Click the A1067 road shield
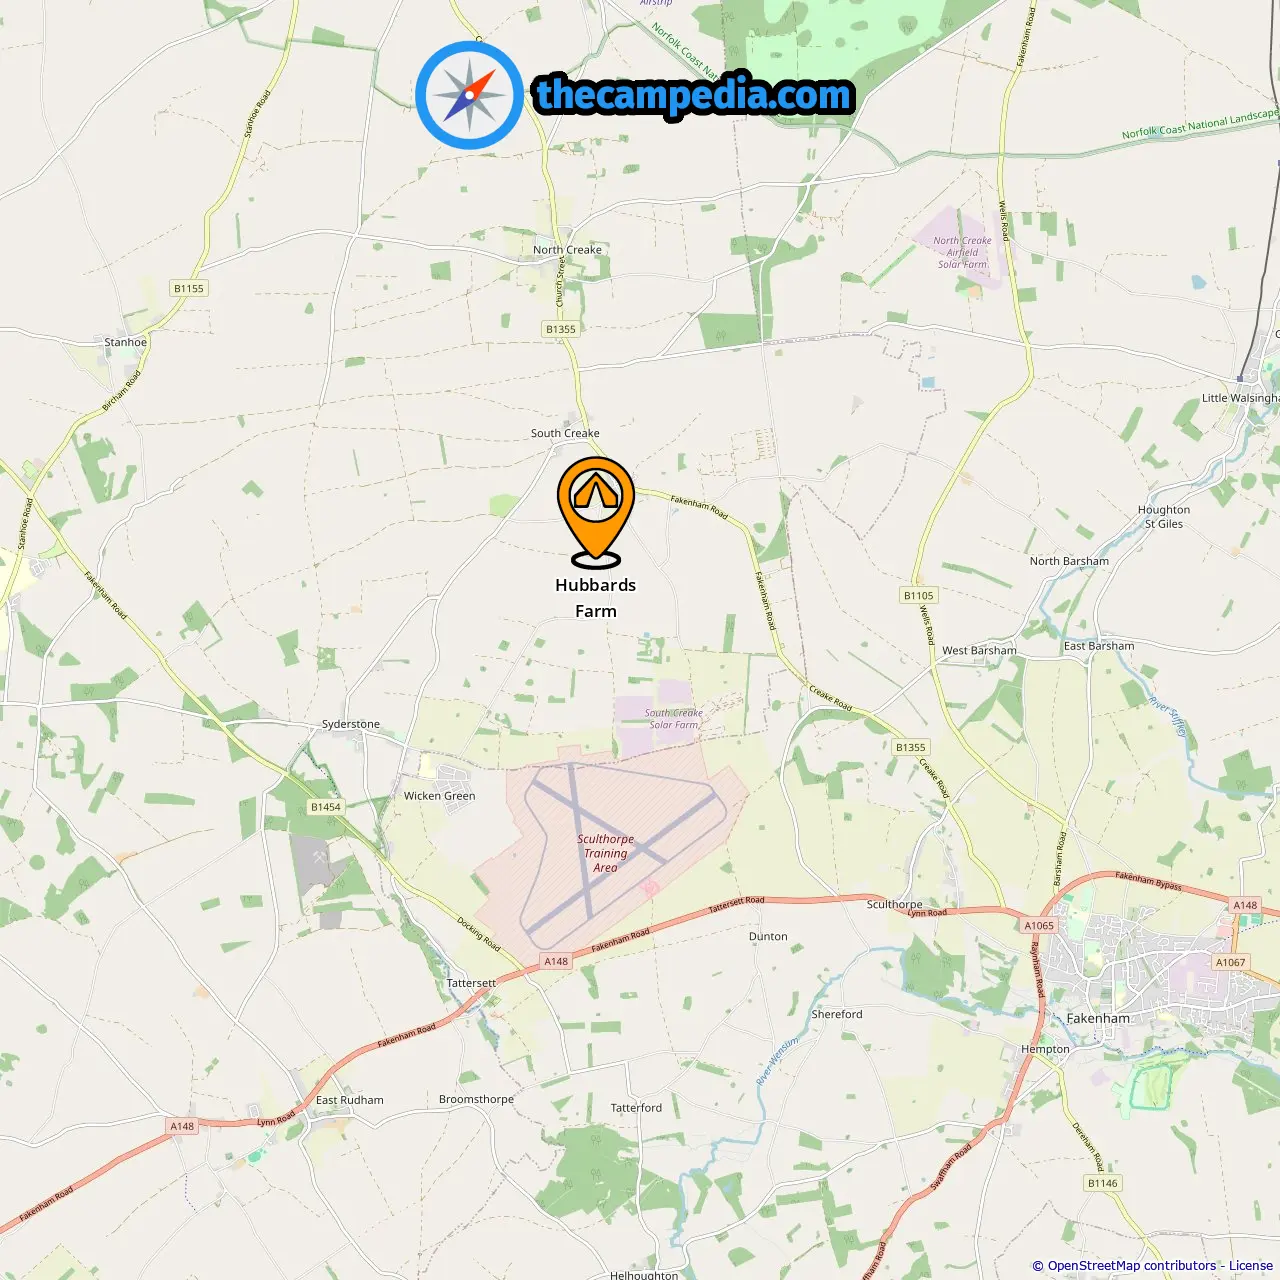 pyautogui.click(x=1231, y=962)
